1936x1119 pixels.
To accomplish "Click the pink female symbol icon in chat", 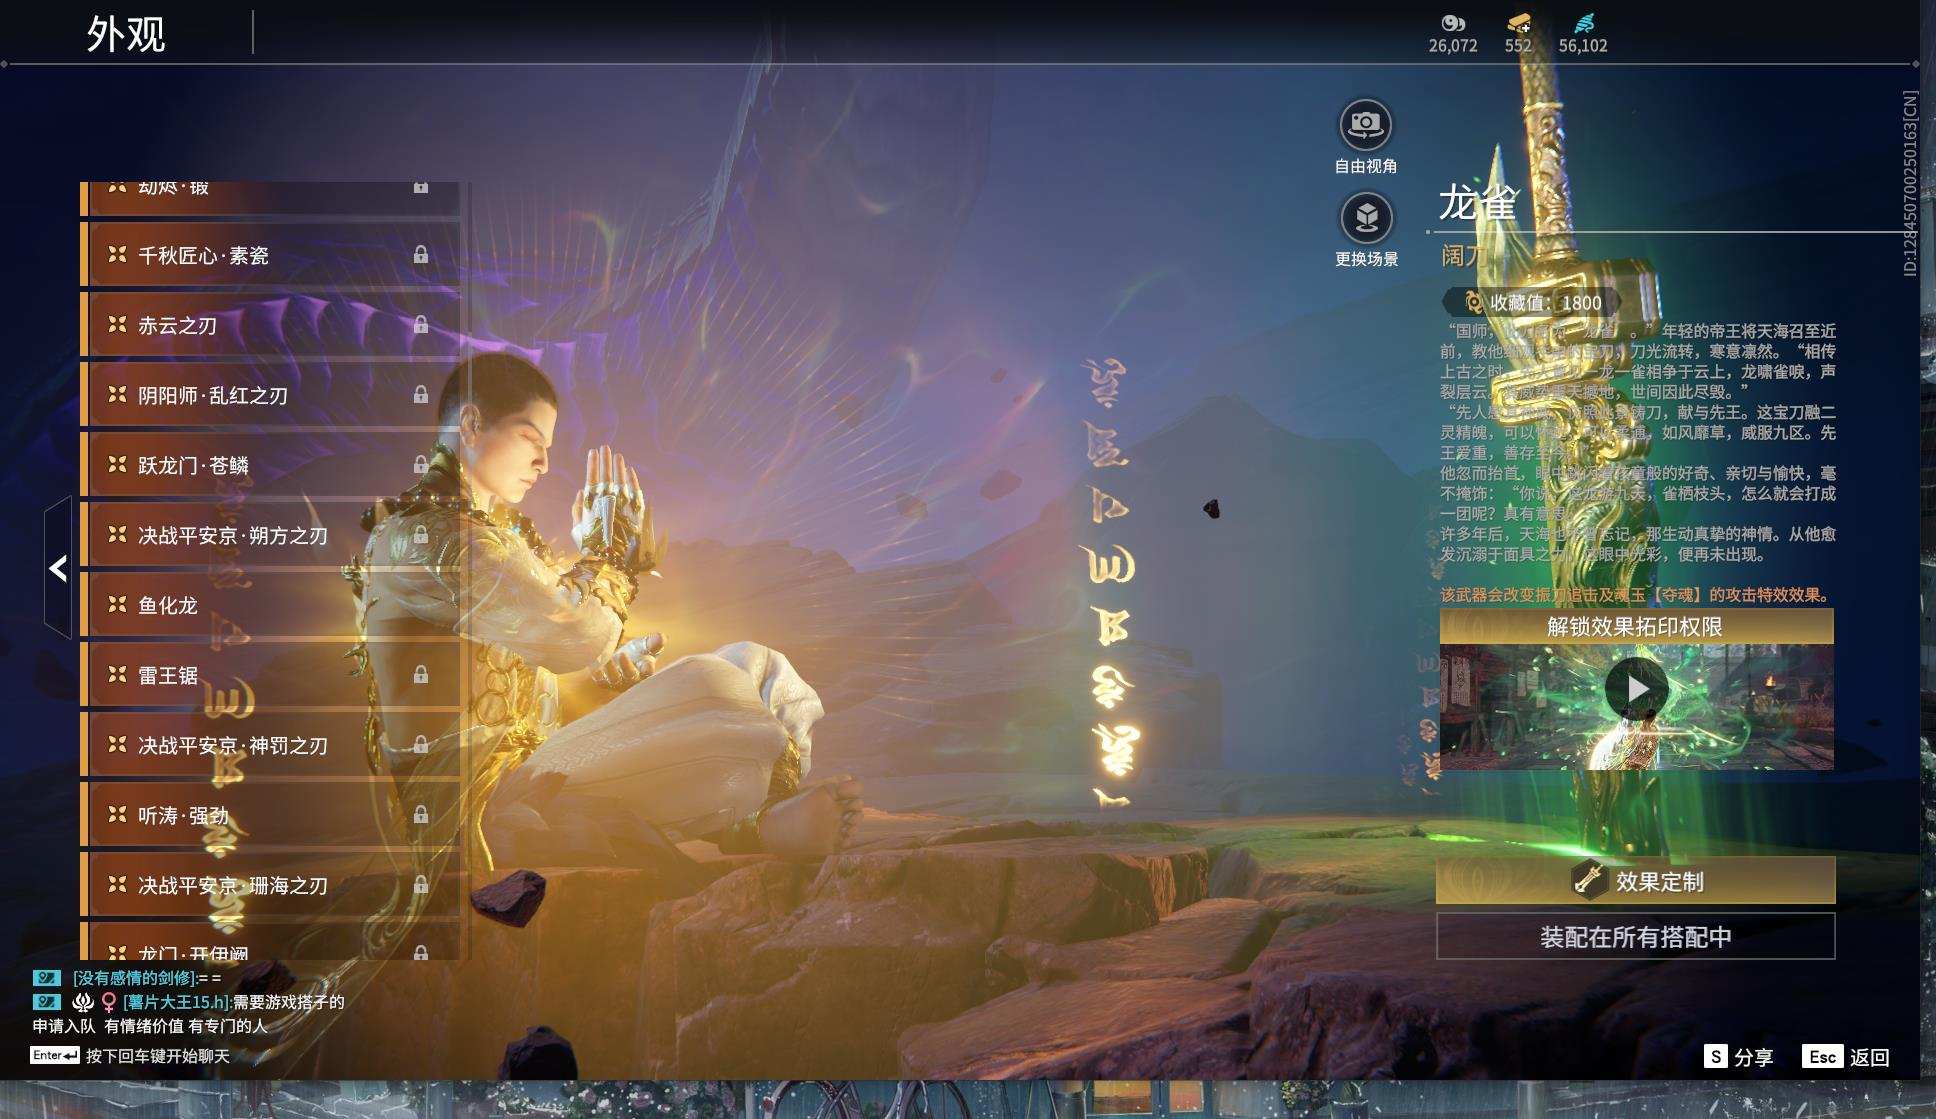I will (109, 1002).
